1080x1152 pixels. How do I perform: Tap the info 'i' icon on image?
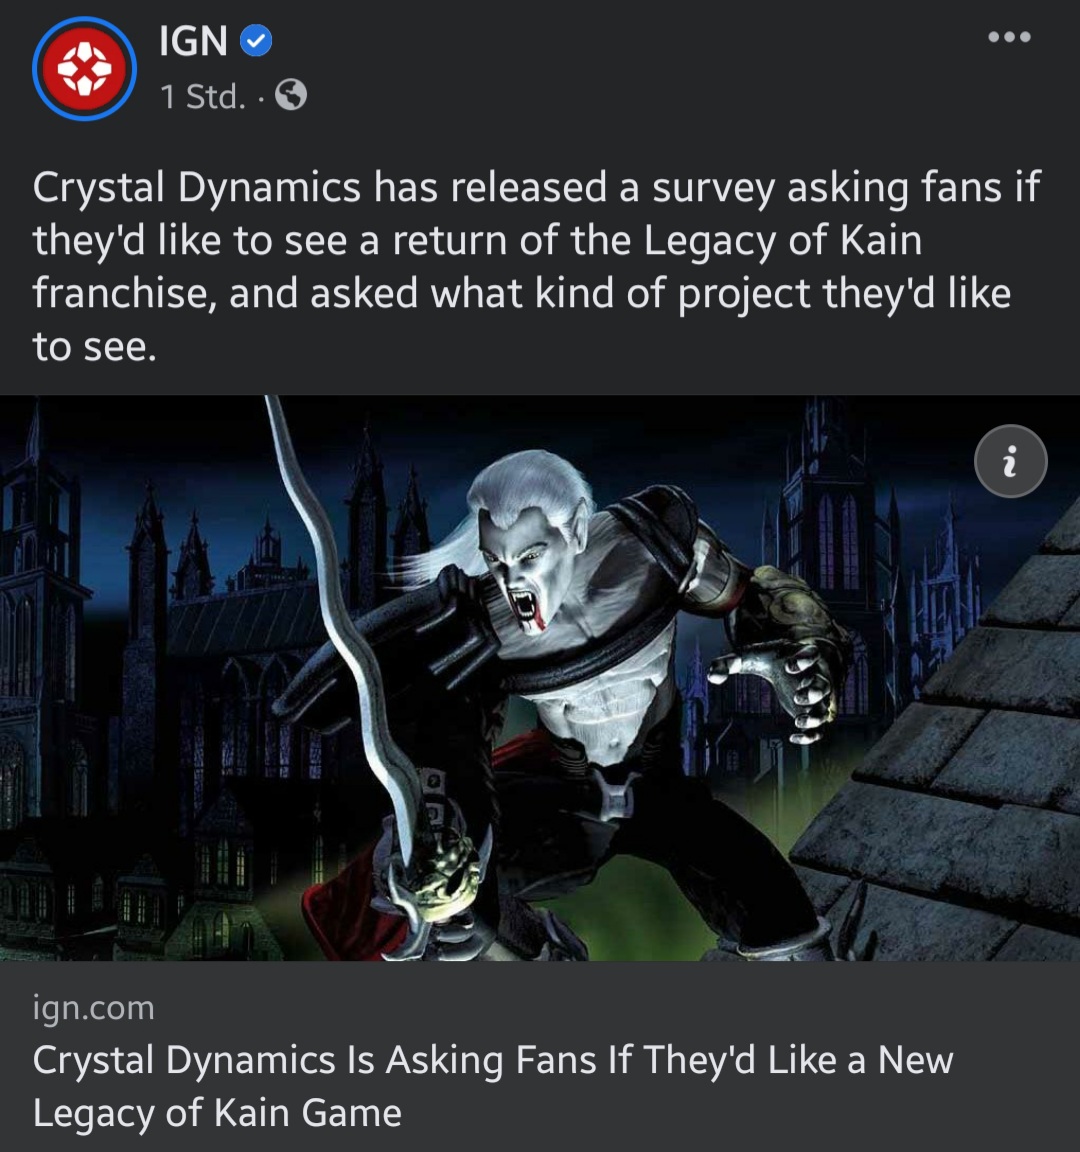(1010, 461)
